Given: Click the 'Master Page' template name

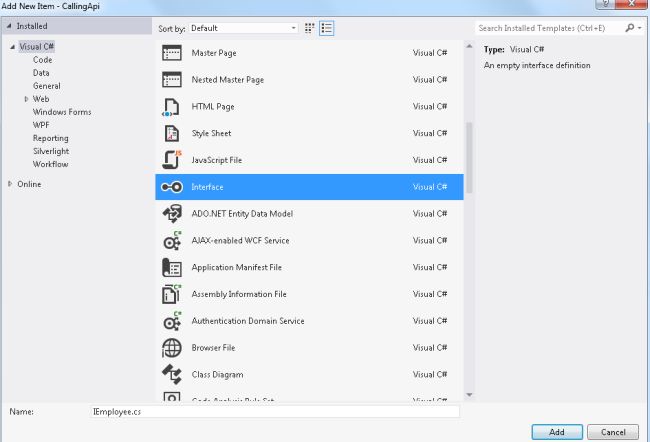Looking at the screenshot, I should pyautogui.click(x=214, y=53).
